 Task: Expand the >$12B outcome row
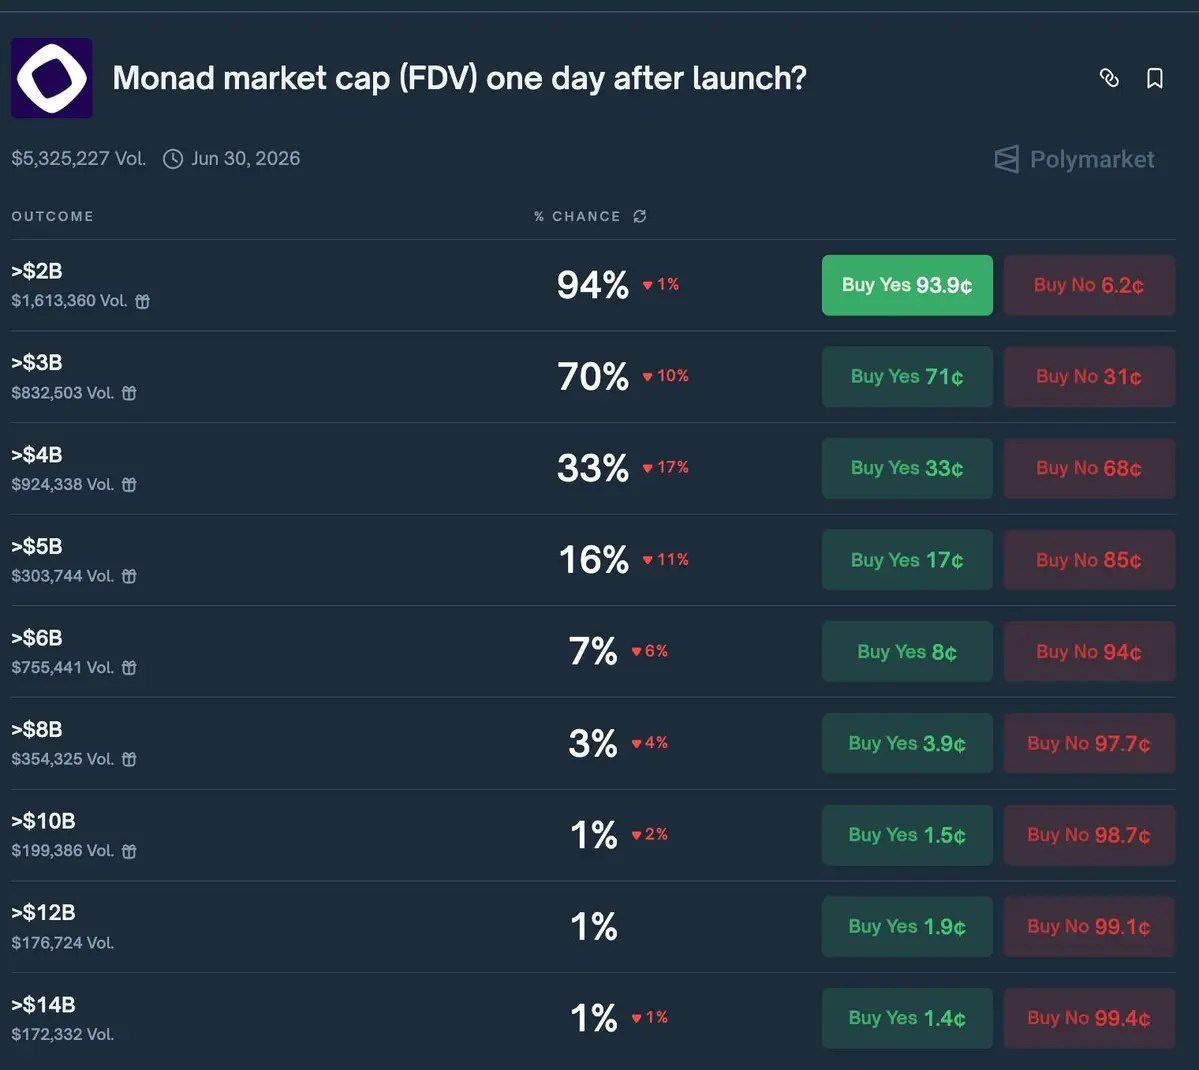pos(300,926)
